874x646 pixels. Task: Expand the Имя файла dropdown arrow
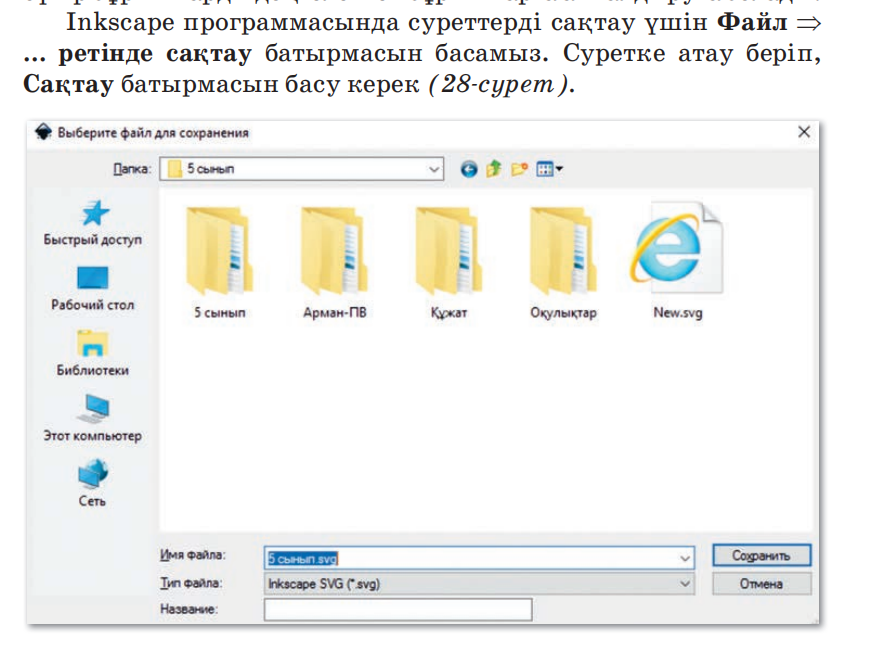(x=684, y=558)
